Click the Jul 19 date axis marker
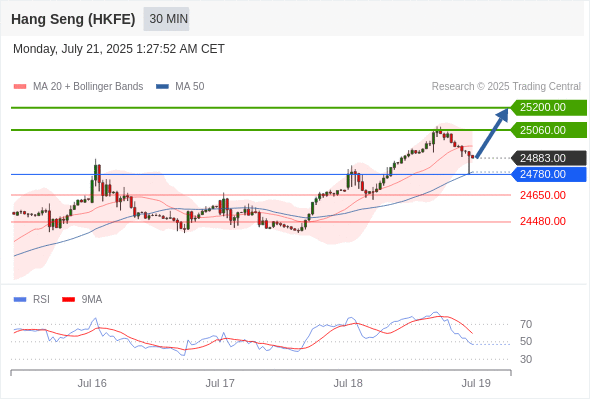 coord(476,383)
